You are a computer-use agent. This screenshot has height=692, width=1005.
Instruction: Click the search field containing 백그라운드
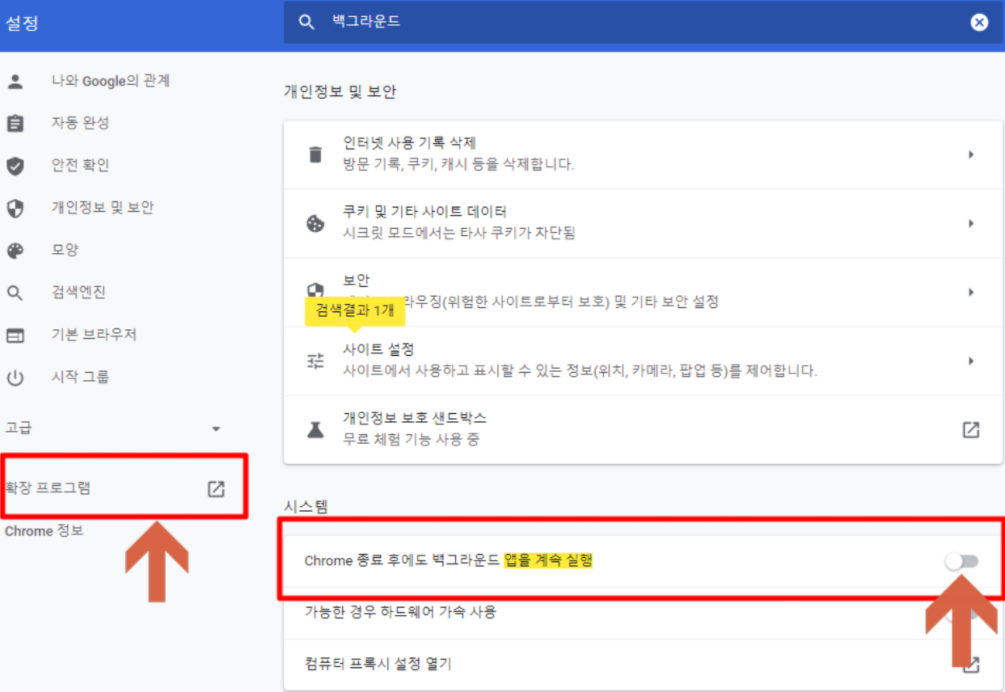point(642,22)
